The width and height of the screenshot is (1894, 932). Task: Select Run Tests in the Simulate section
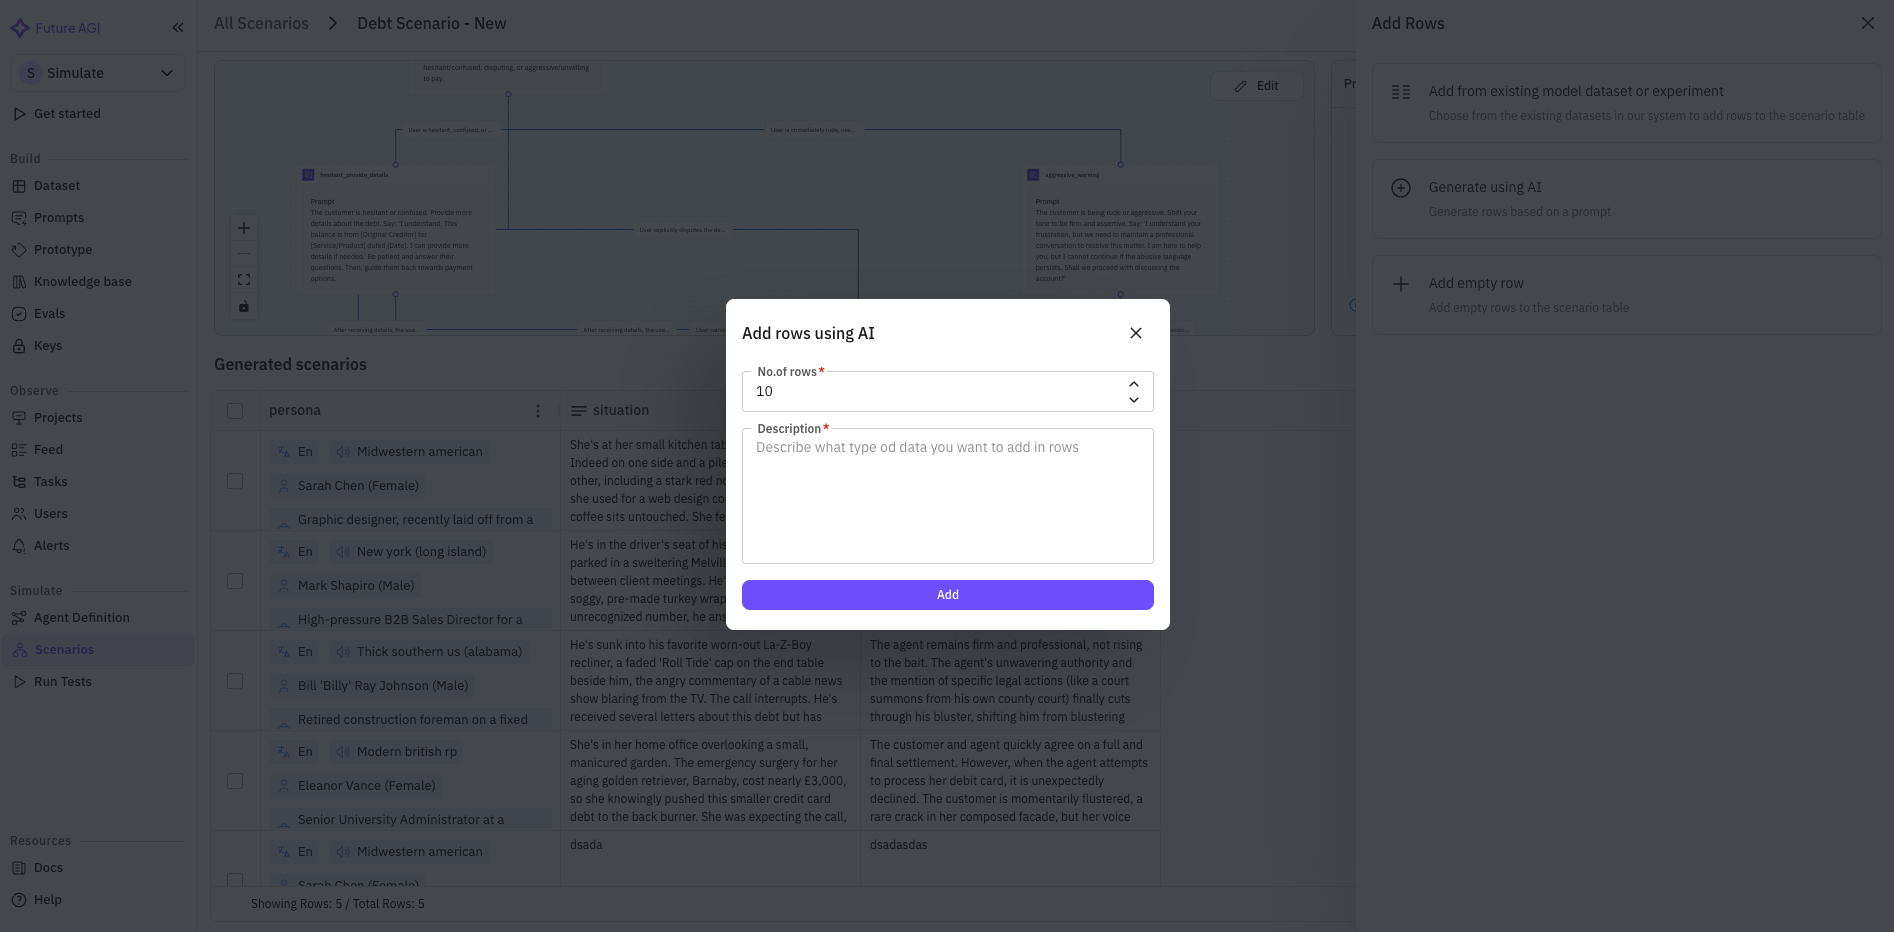[x=62, y=681]
